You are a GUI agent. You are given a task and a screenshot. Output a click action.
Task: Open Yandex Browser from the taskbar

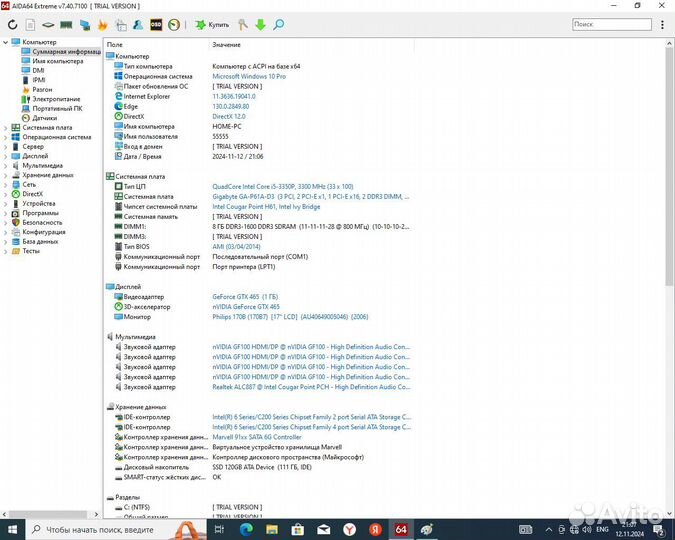coord(349,529)
